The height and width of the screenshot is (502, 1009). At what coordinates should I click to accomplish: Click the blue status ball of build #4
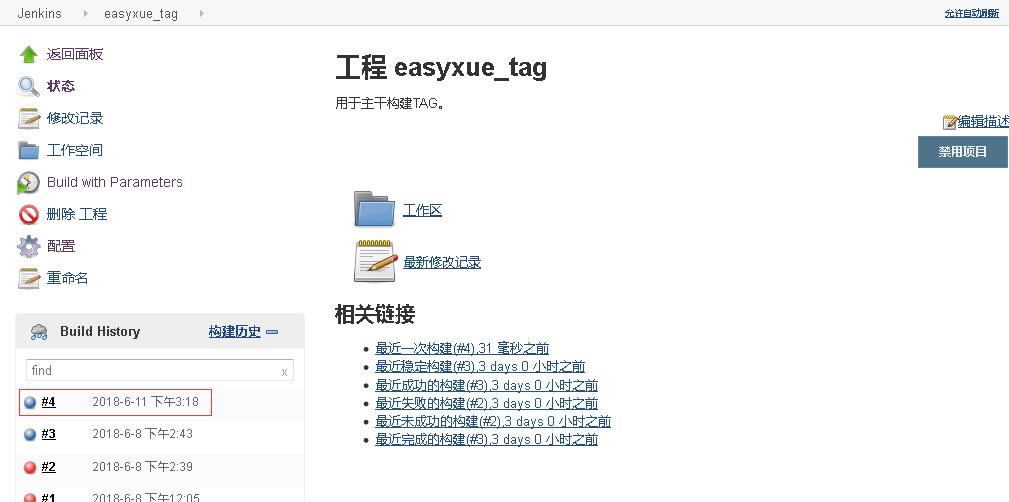(x=30, y=403)
